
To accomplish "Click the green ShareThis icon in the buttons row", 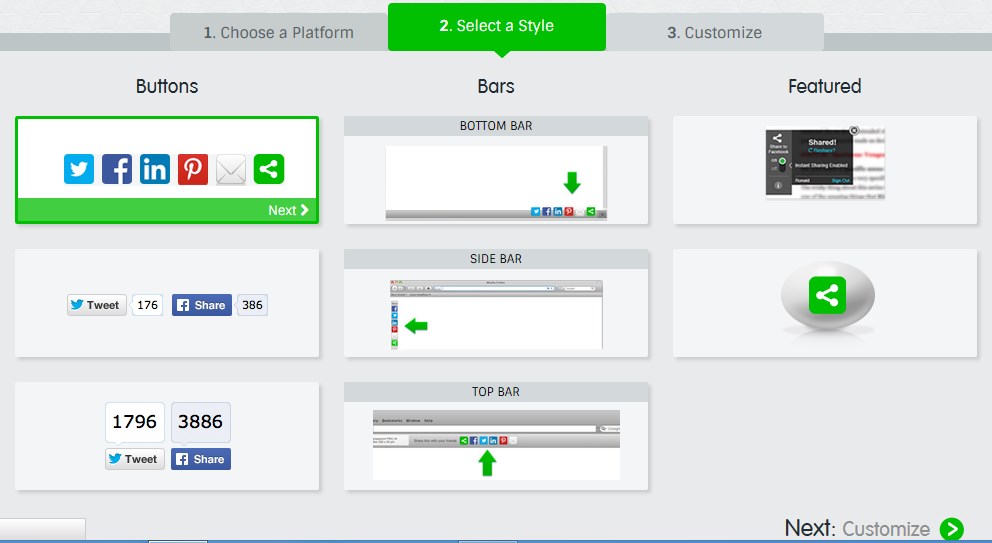I will pyautogui.click(x=269, y=169).
